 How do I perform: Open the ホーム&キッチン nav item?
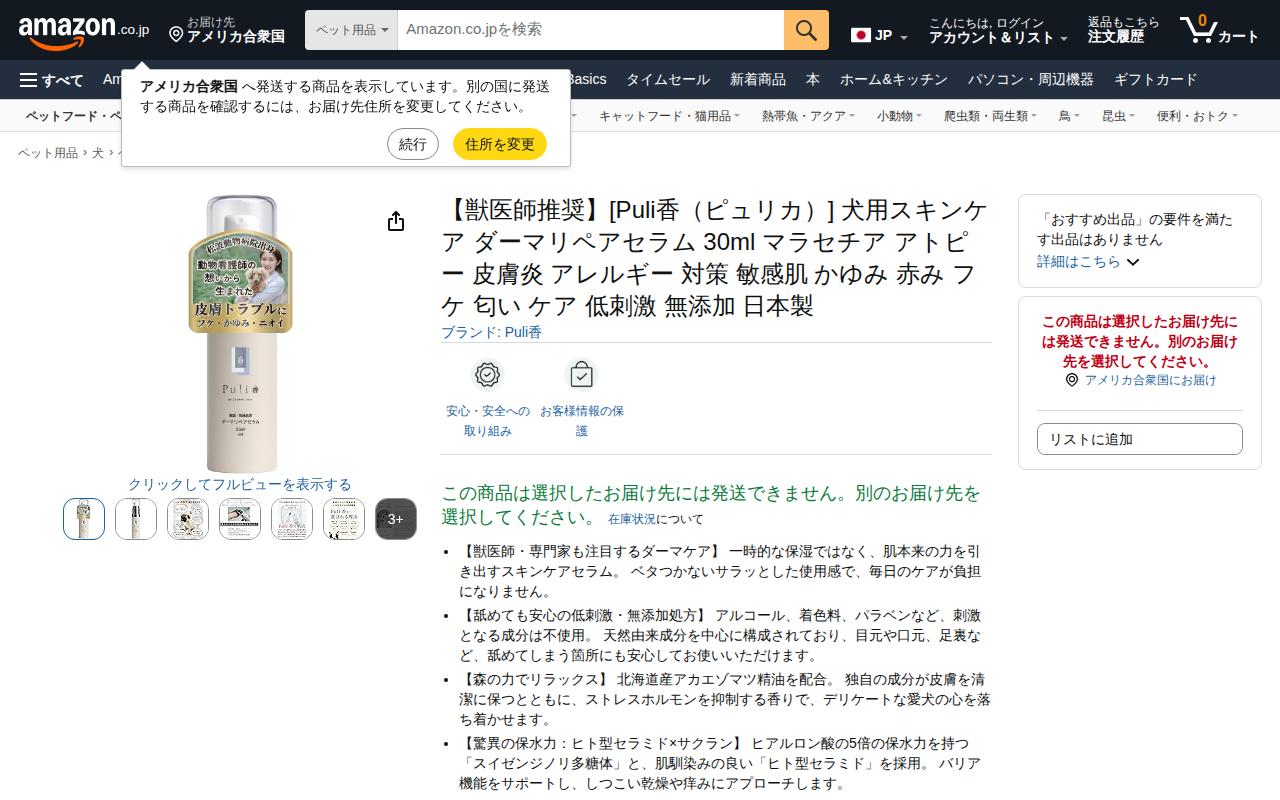point(896,80)
